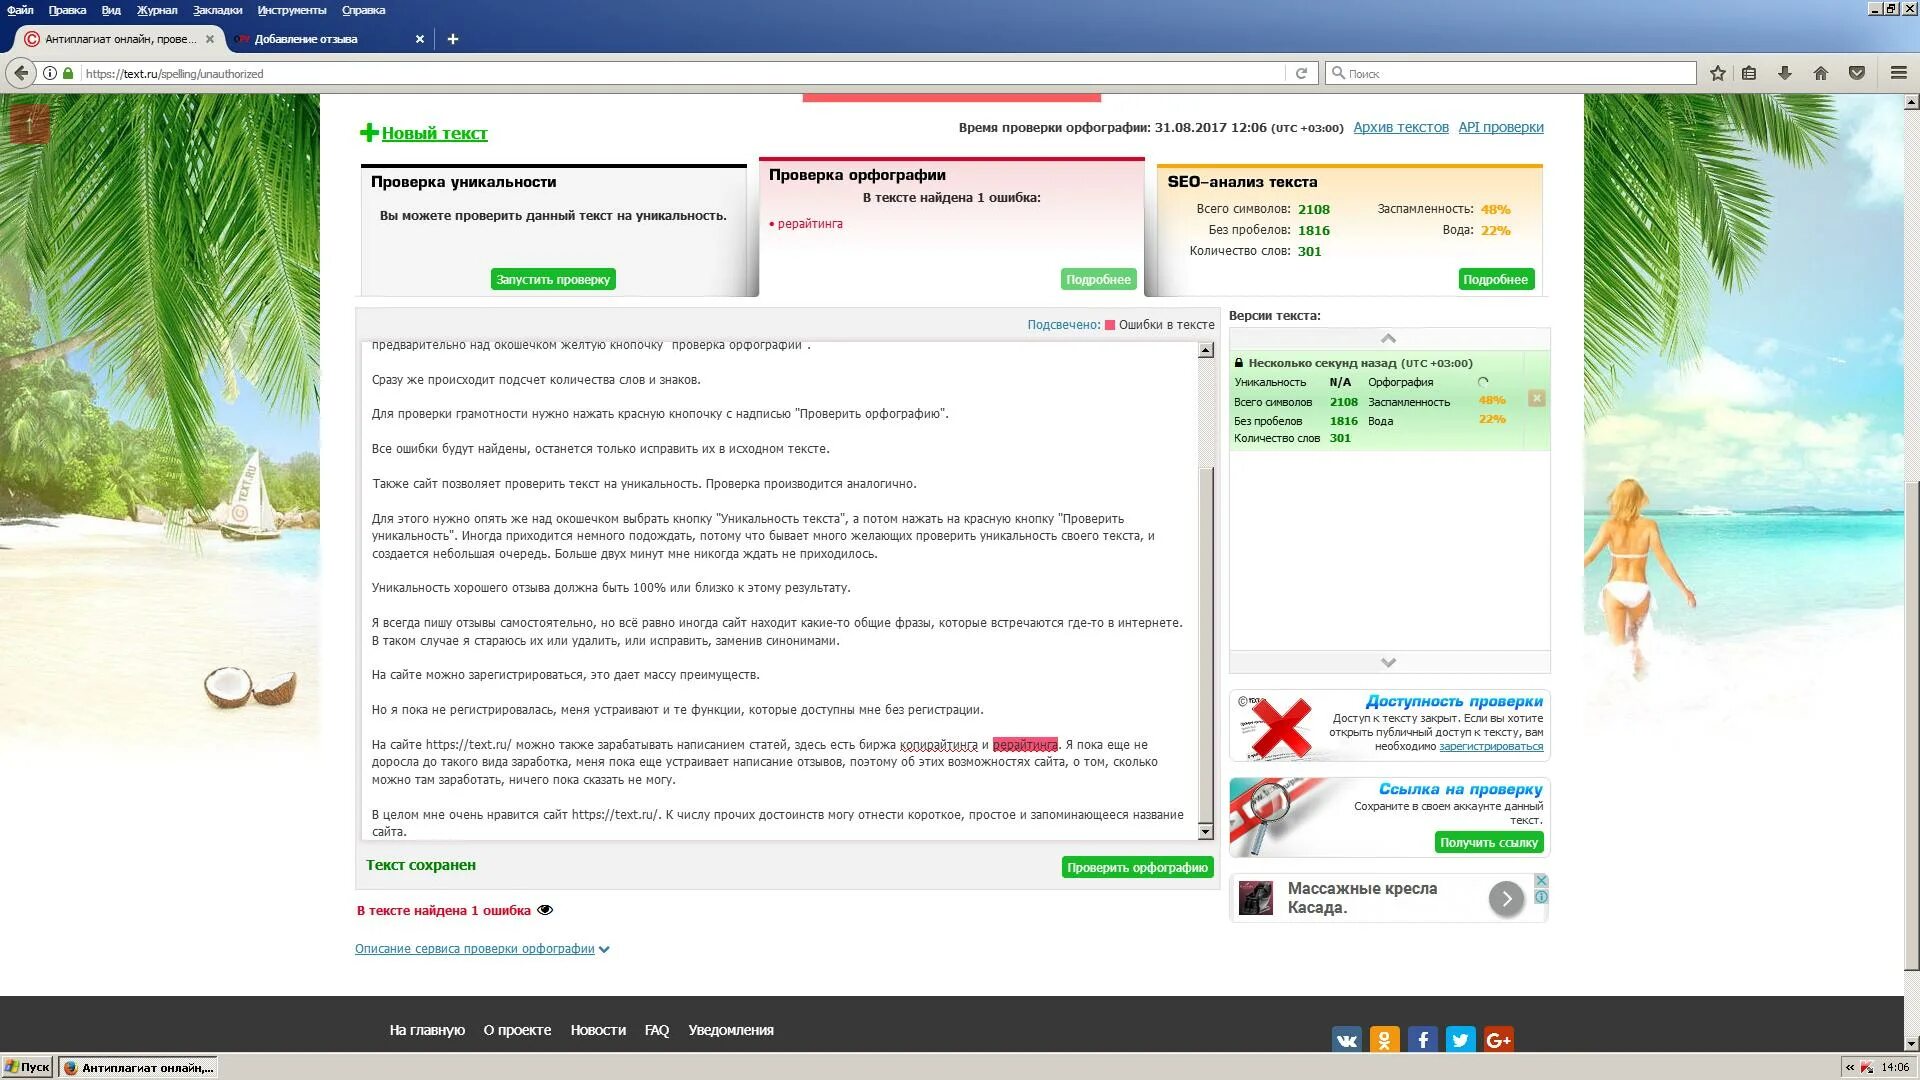1920x1080 pixels.
Task: Close the Добавление отзыва tab
Action: click(x=420, y=39)
